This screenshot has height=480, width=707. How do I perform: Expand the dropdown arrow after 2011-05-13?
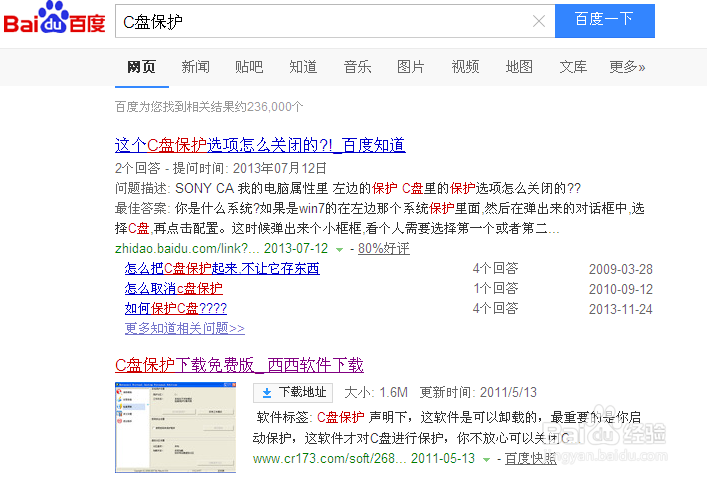click(487, 460)
